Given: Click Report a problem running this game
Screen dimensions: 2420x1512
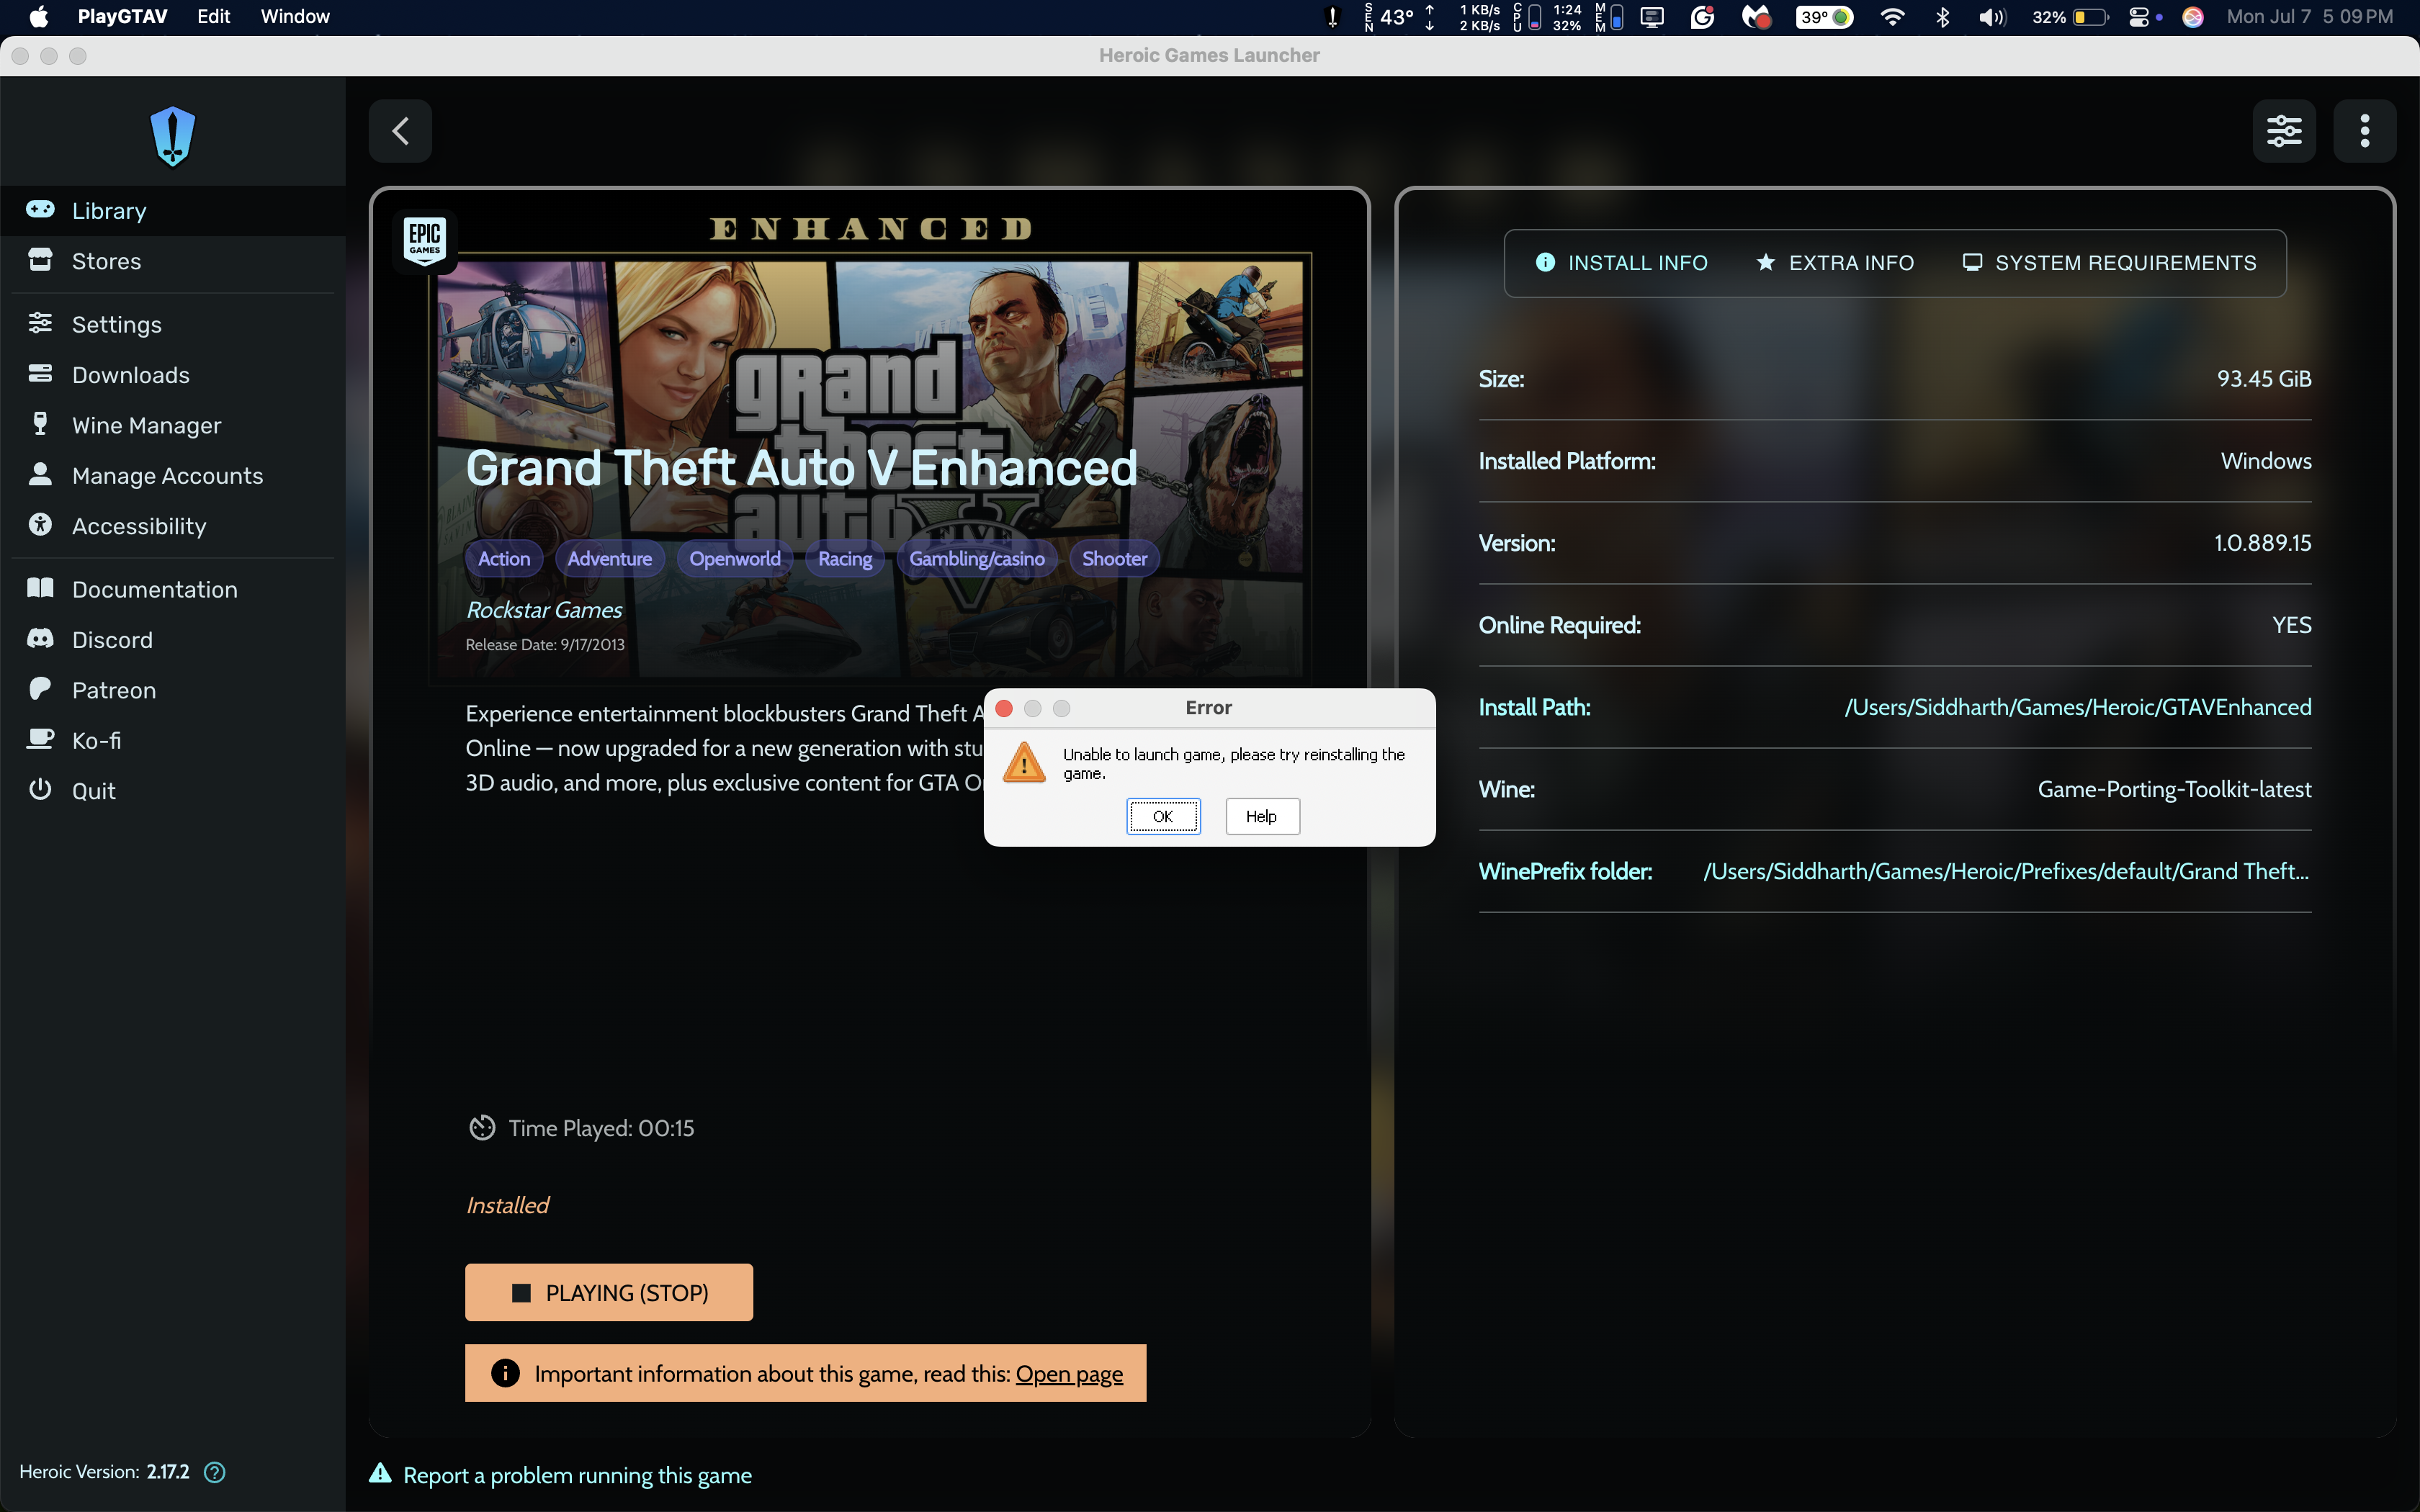Looking at the screenshot, I should pyautogui.click(x=561, y=1475).
